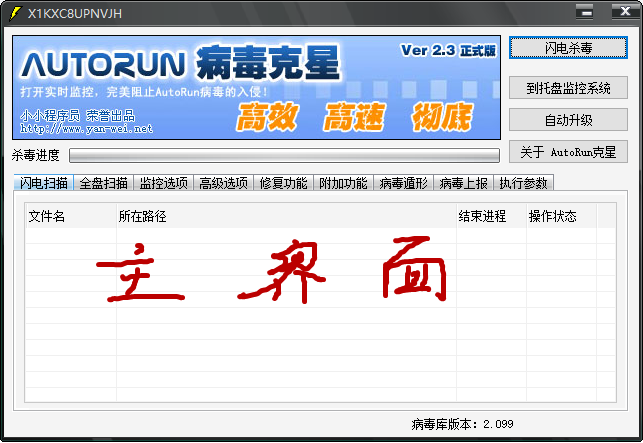Click the lightning app icon in title bar

14,14
